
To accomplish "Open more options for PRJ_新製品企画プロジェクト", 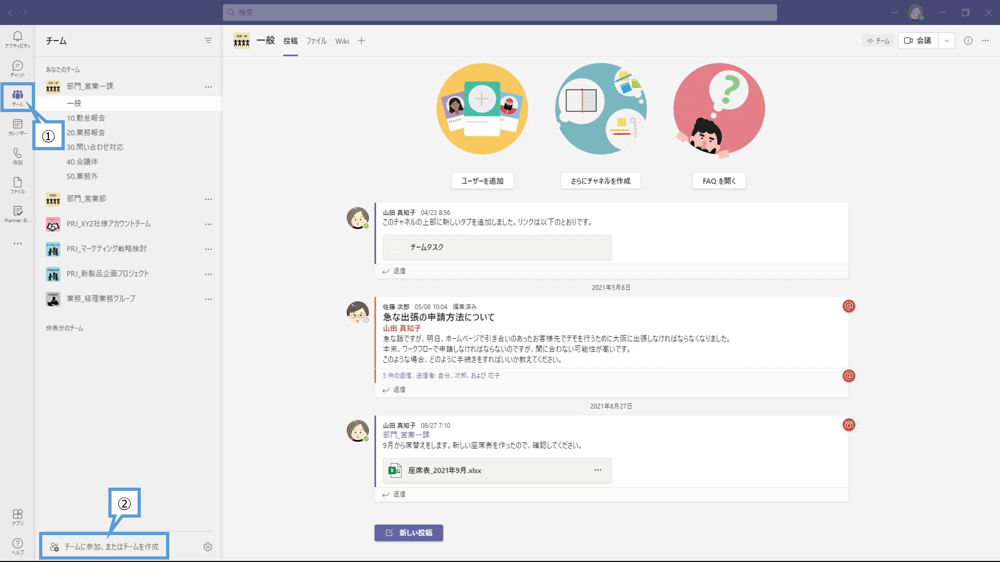I will click(208, 274).
